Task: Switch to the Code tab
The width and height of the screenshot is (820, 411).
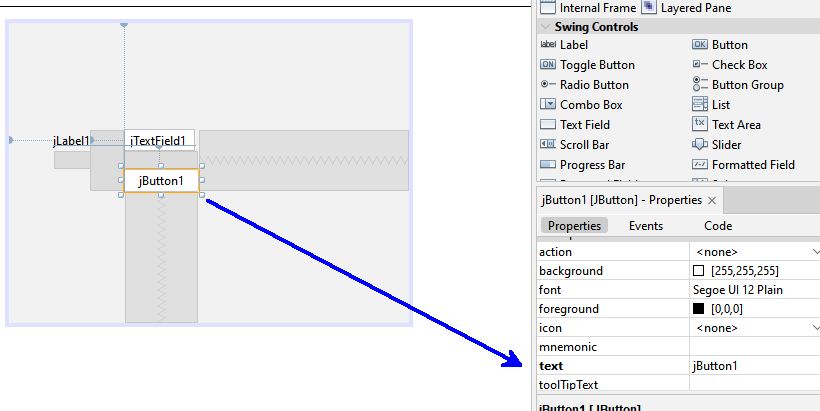Action: [718, 226]
